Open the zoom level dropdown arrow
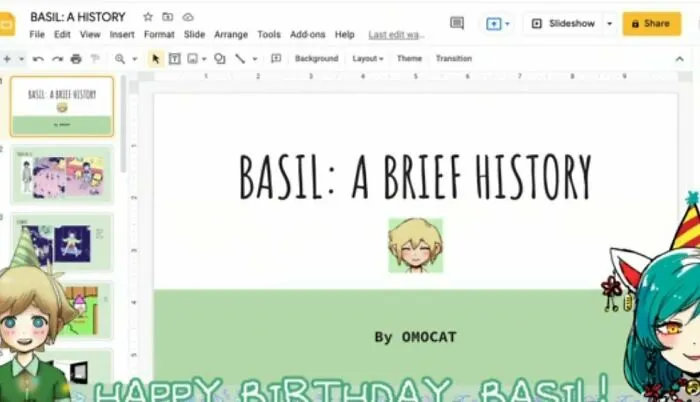700x402 pixels. 134,59
